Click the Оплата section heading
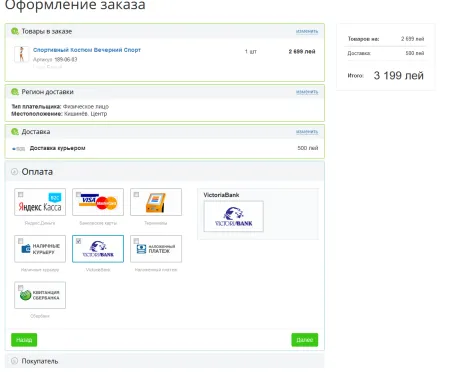450x373 pixels. pyautogui.click(x=37, y=172)
